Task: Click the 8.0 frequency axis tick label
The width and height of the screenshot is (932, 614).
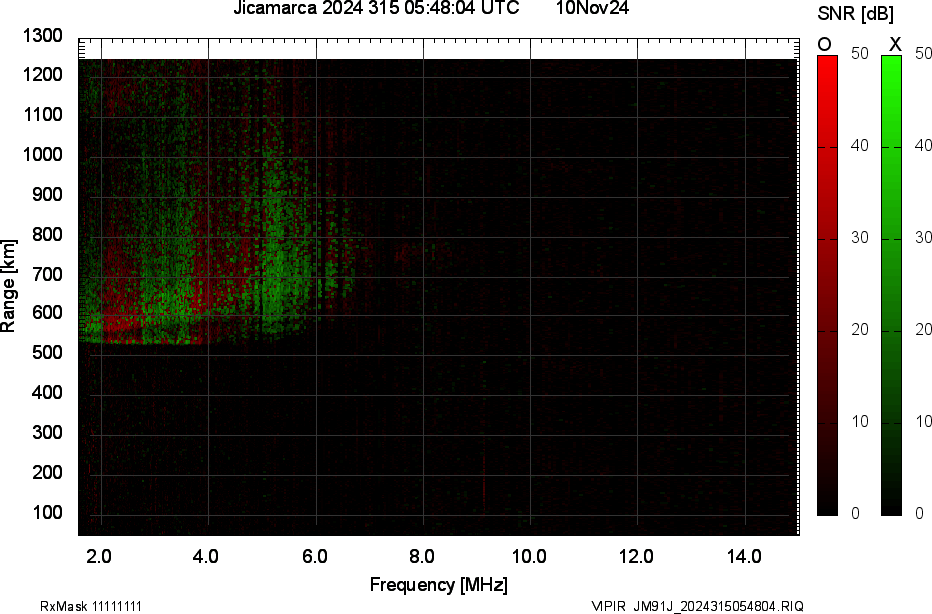Action: point(422,556)
